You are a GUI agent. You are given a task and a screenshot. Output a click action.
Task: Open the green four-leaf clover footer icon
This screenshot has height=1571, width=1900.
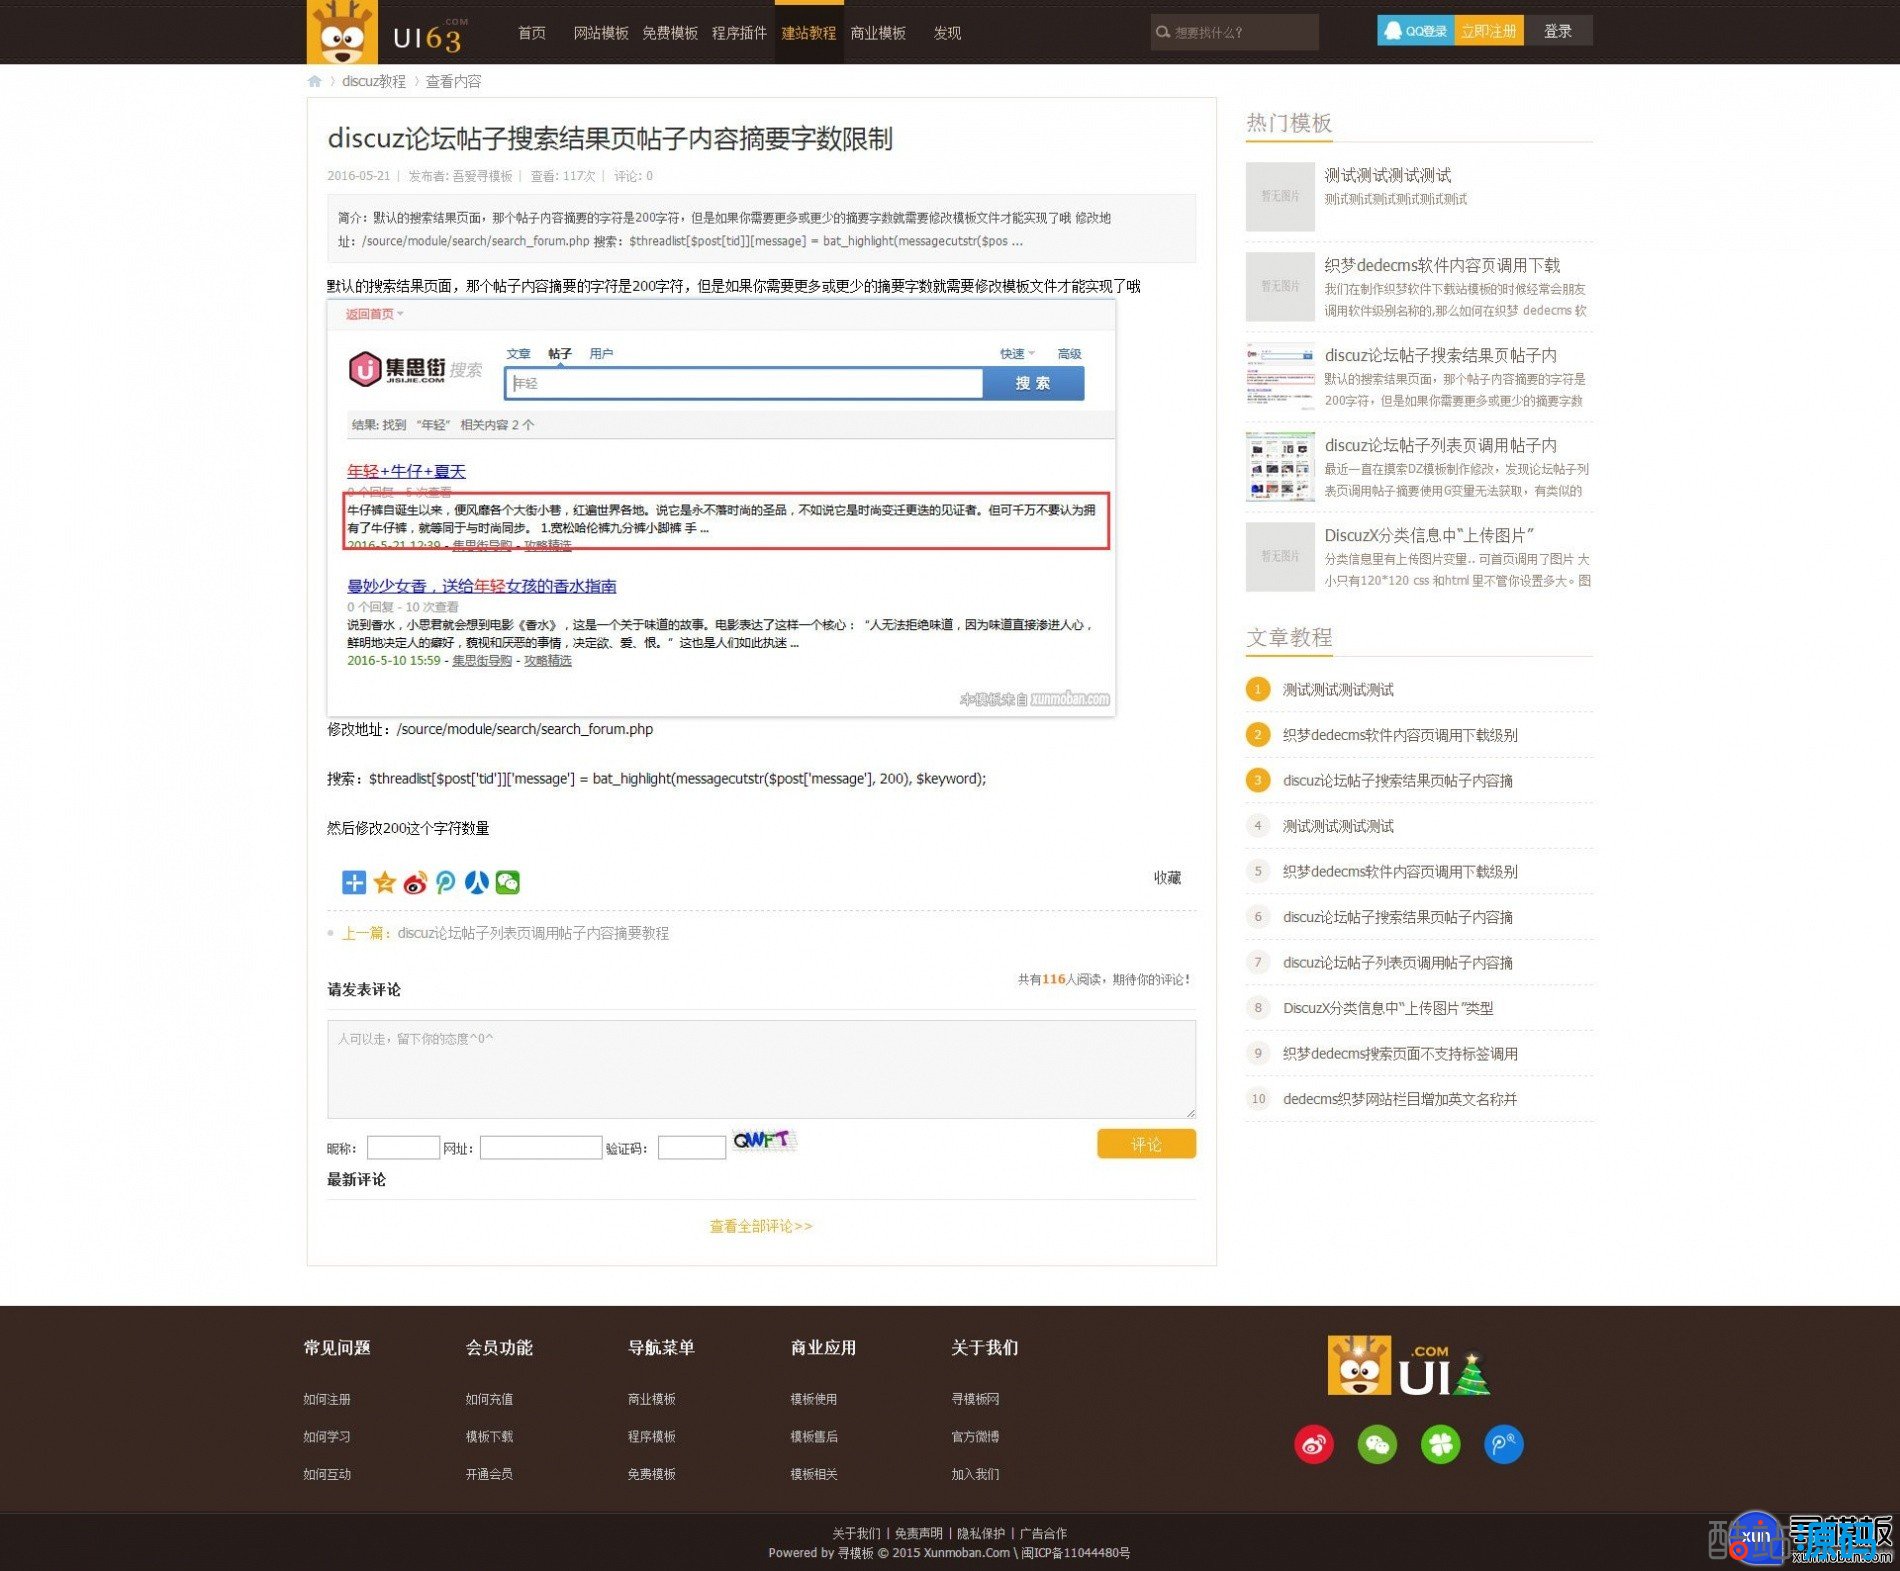tap(1440, 1445)
